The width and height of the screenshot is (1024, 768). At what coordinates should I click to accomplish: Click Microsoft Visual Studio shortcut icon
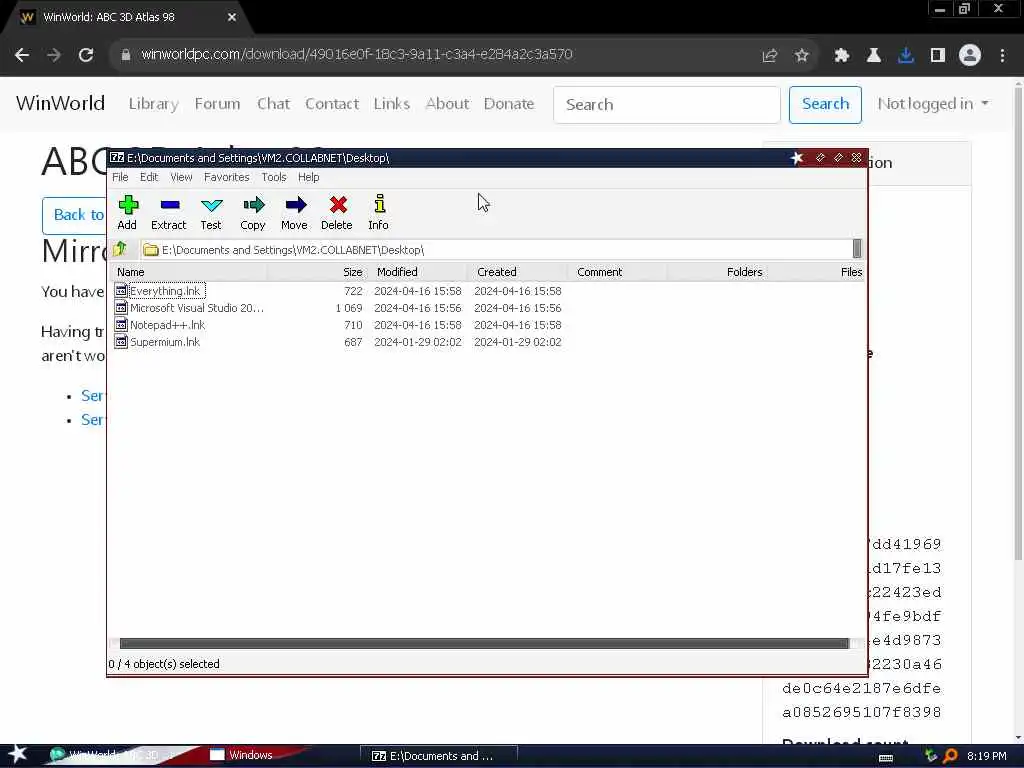(x=121, y=308)
